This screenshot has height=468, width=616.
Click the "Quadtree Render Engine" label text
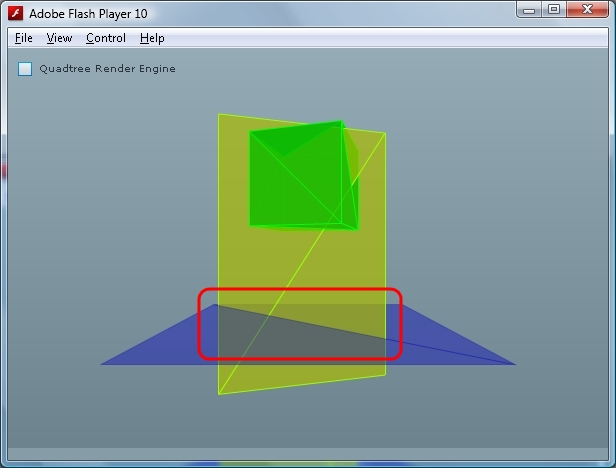click(x=107, y=69)
